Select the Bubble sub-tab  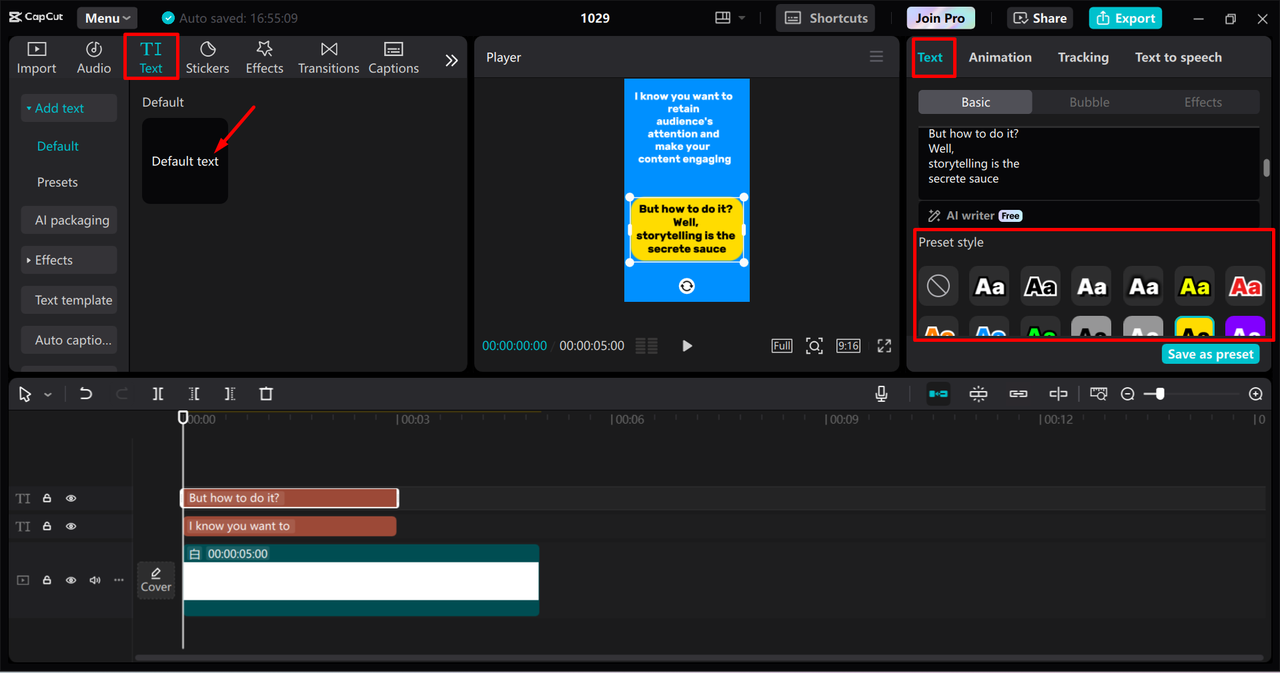tap(1089, 102)
